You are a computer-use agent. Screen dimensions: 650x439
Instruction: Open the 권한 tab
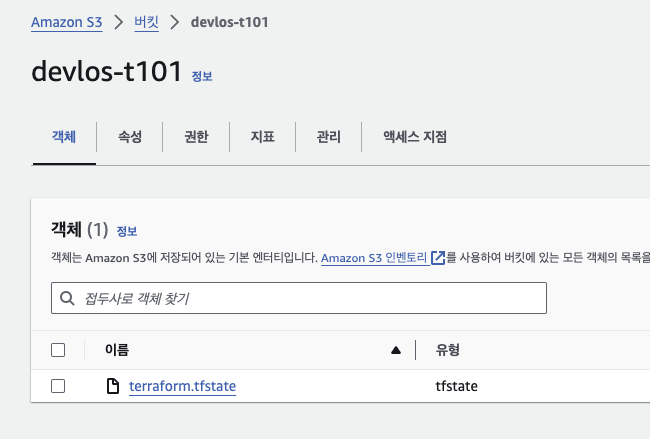pos(196,137)
